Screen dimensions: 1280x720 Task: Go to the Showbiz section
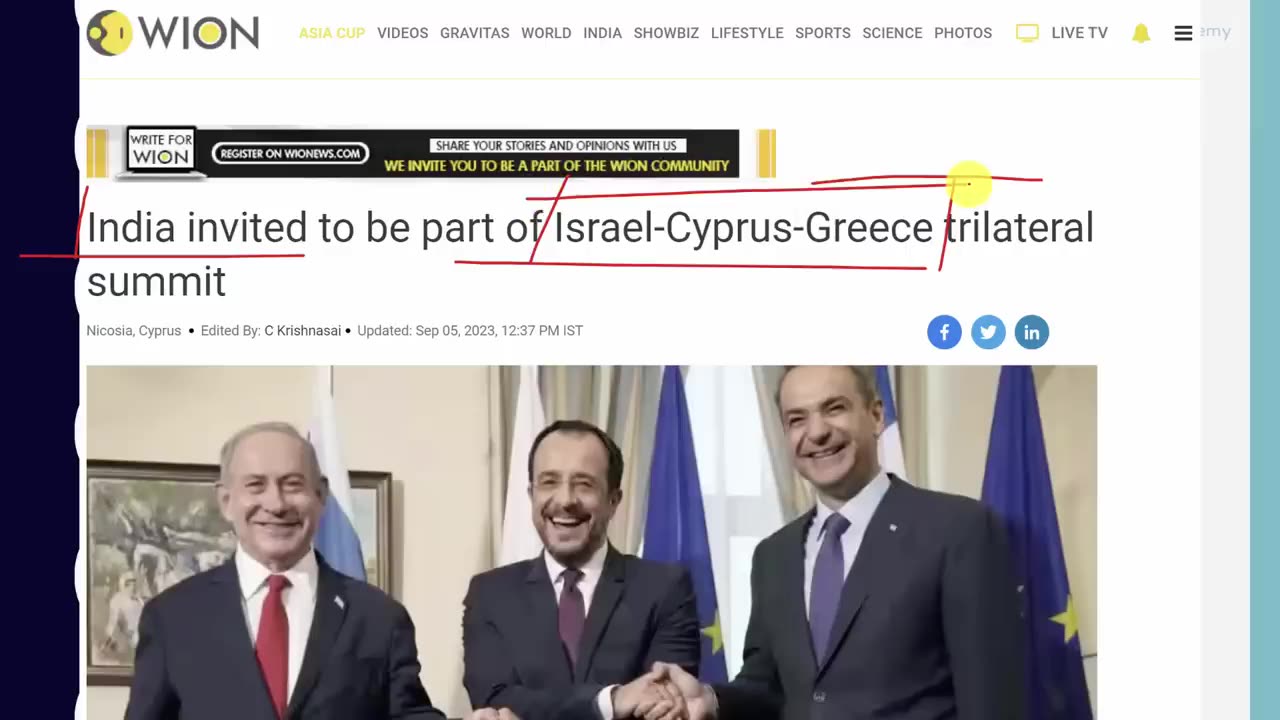(x=666, y=33)
